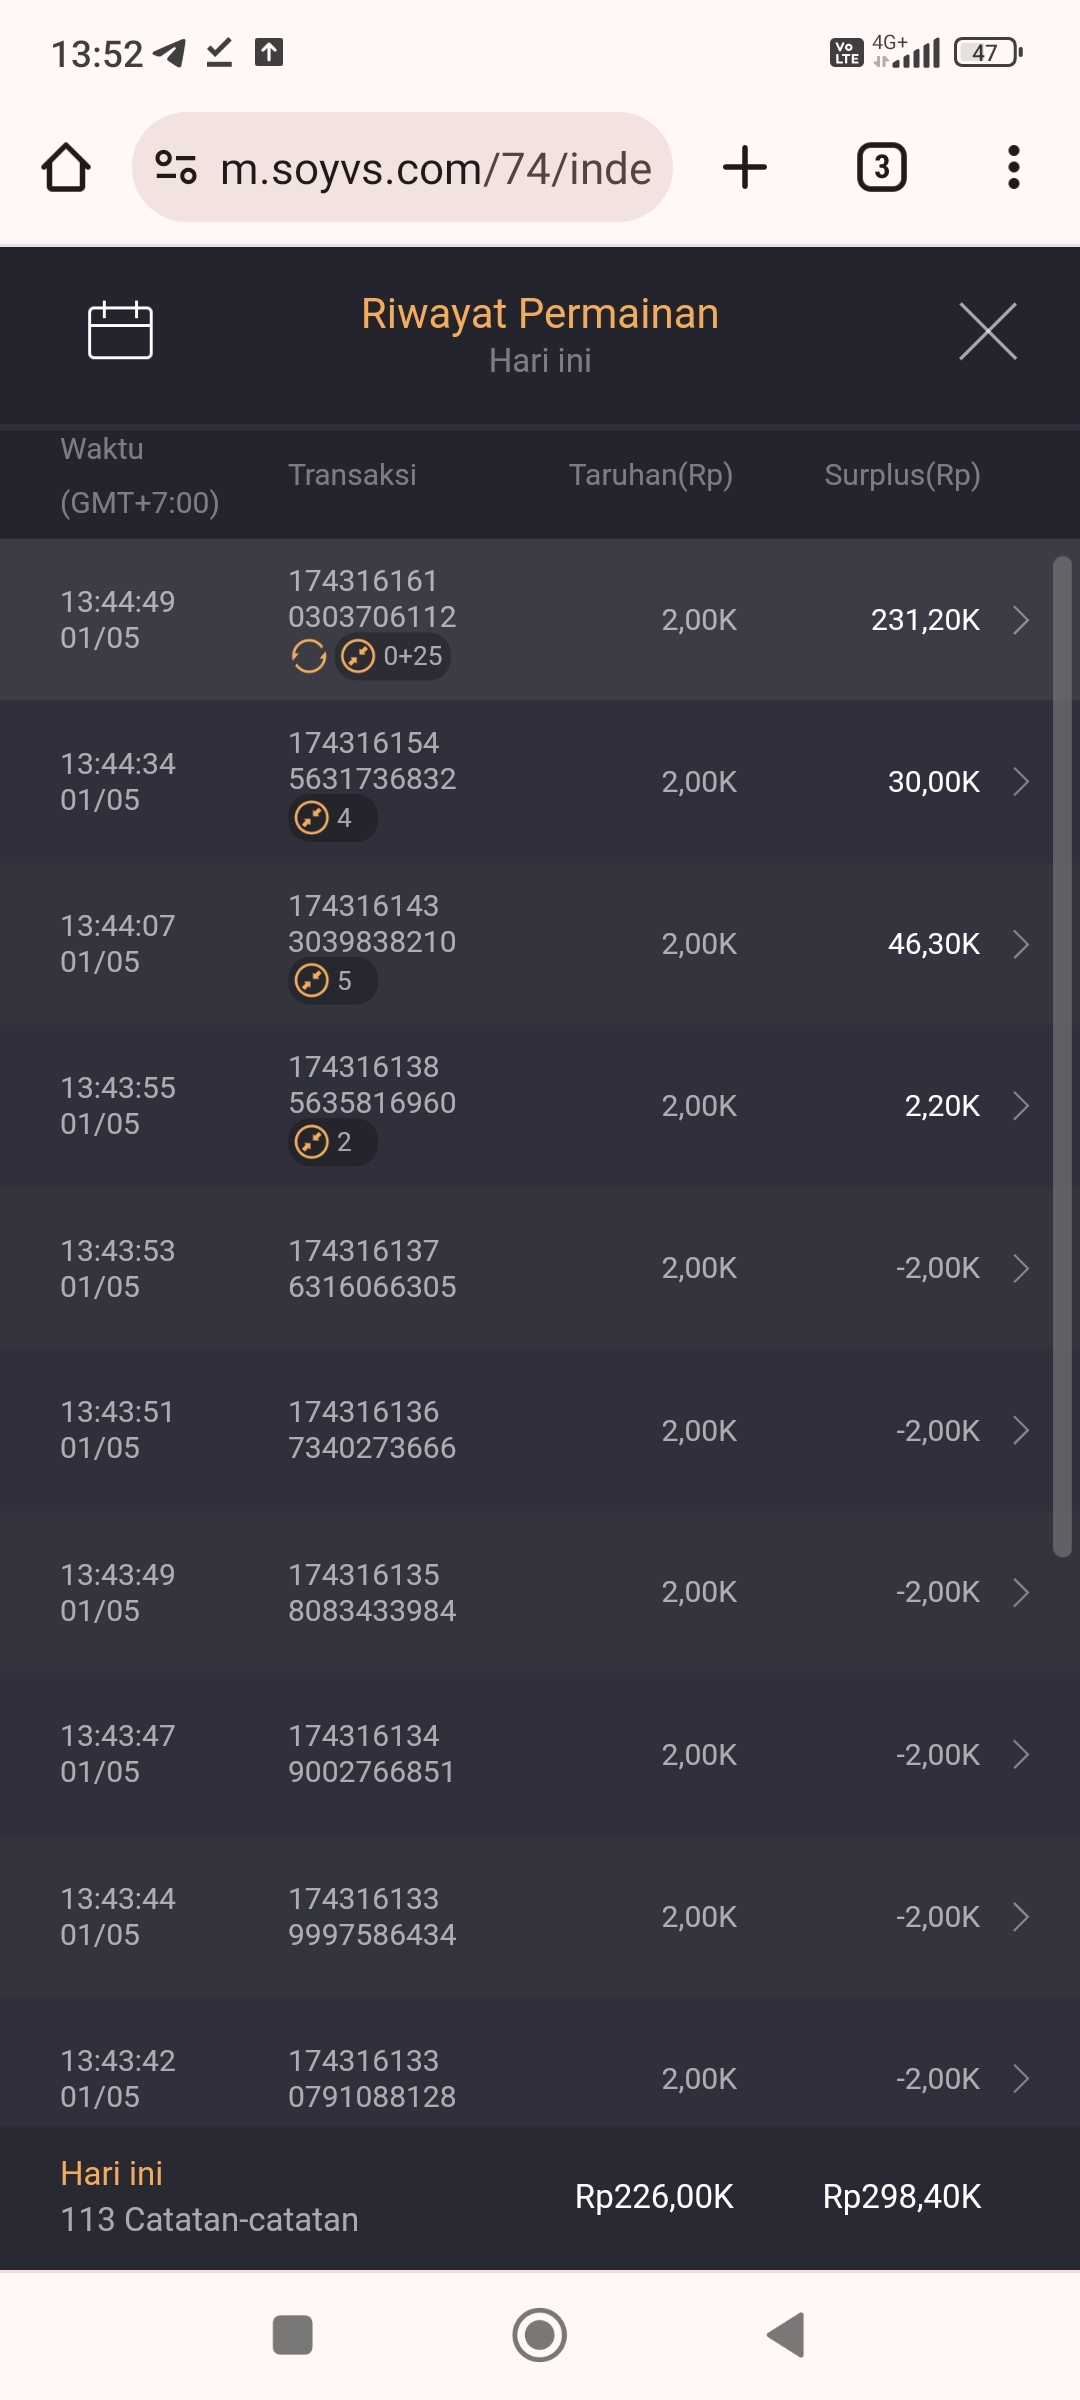Image resolution: width=1080 pixels, height=2400 pixels.
Task: Expand the 30,00K surplus record
Action: point(1021,782)
